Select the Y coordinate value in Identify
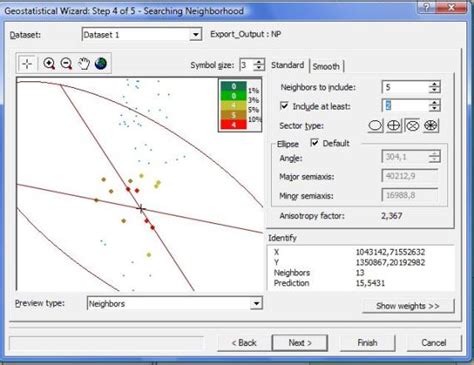474x365 pixels. tap(390, 262)
